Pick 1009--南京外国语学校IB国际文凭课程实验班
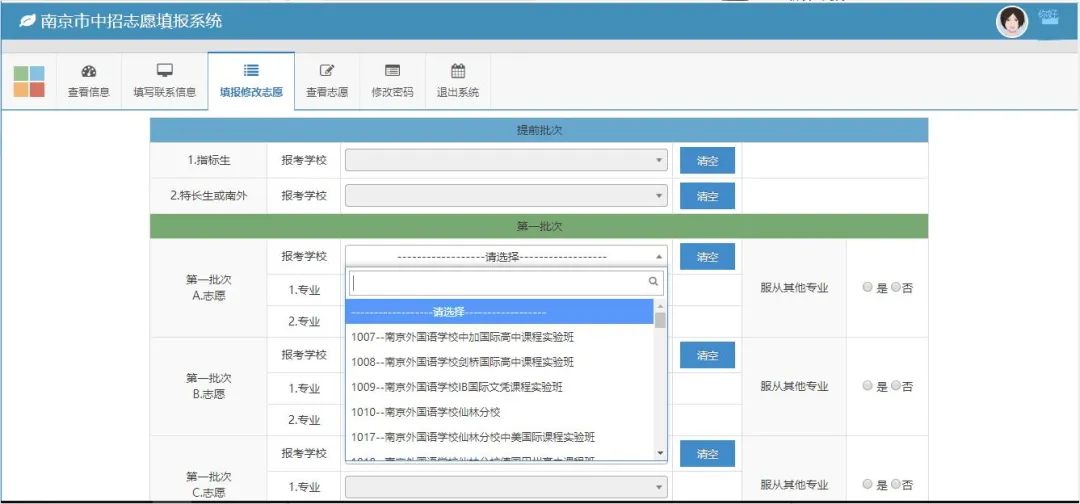 point(499,387)
